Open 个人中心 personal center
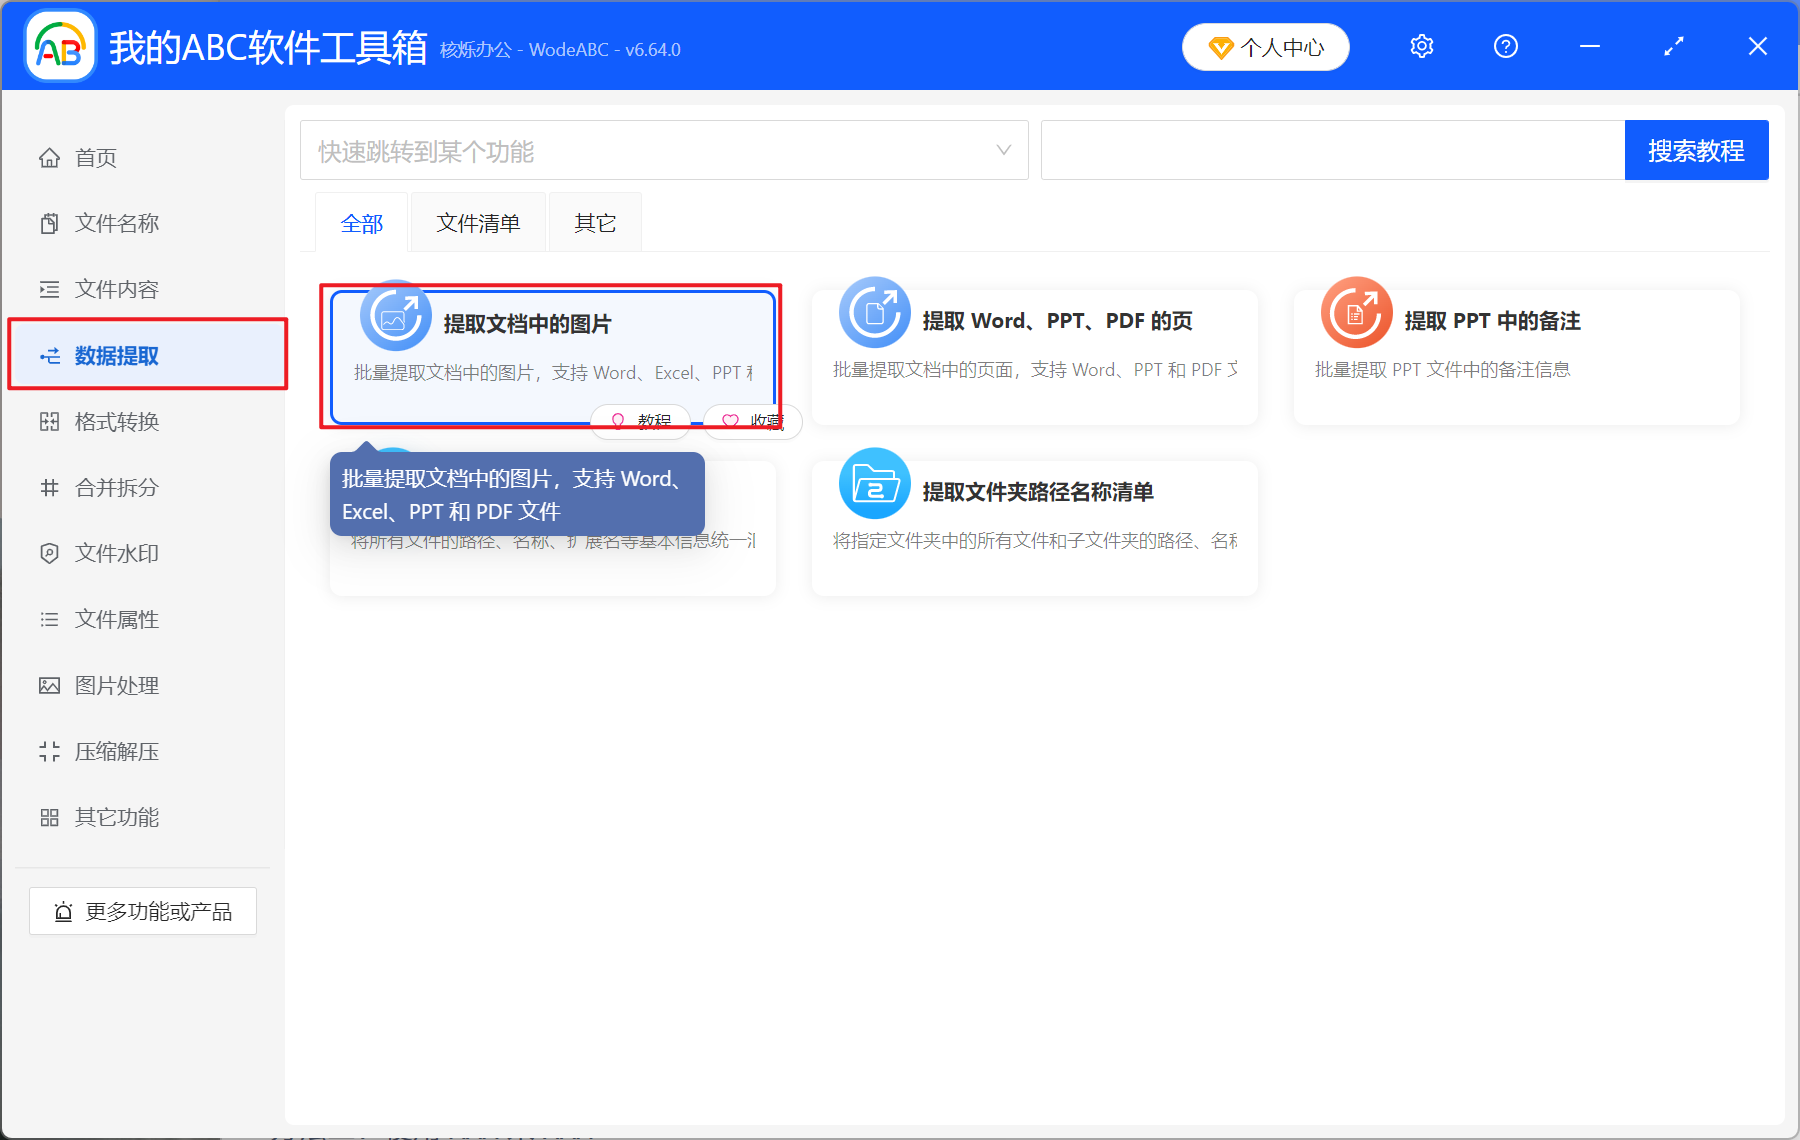Viewport: 1800px width, 1140px height. point(1265,46)
